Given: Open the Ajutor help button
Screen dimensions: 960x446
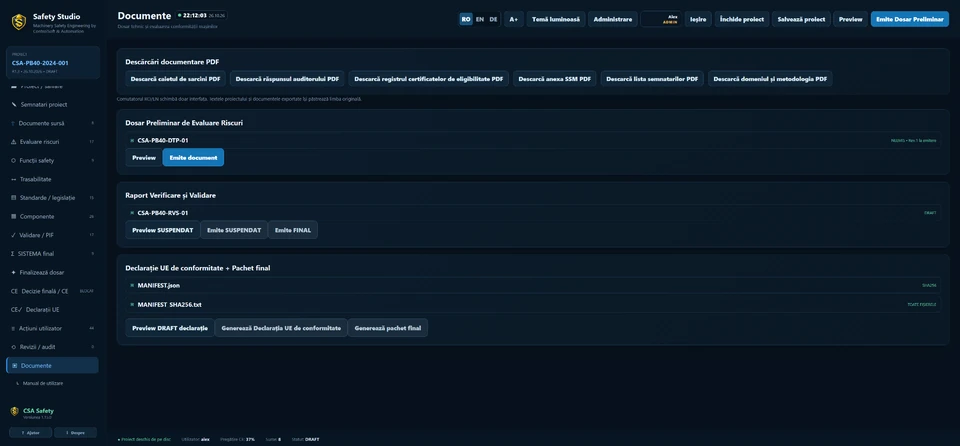Looking at the screenshot, I should 31,433.
